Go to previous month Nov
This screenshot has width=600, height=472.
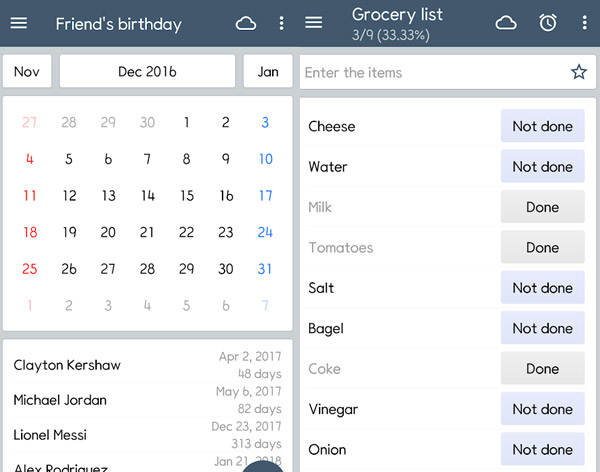(x=27, y=72)
